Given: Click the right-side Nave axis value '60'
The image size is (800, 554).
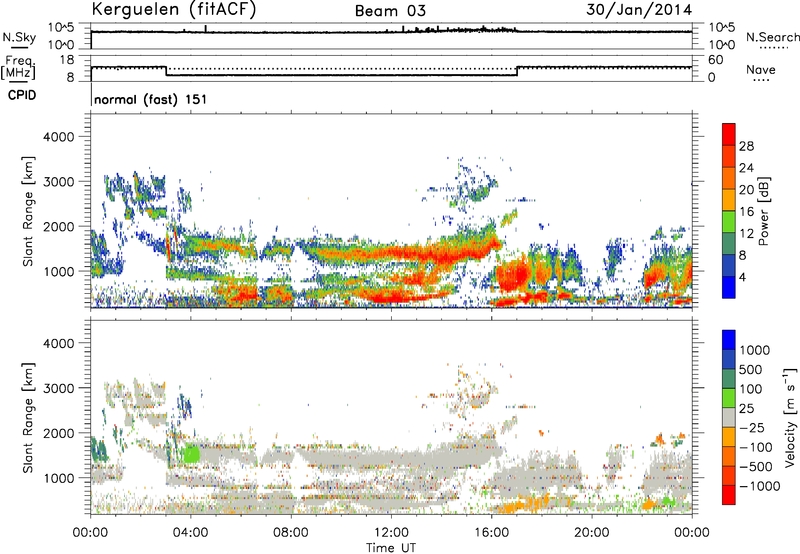Looking at the screenshot, I should coord(715,60).
